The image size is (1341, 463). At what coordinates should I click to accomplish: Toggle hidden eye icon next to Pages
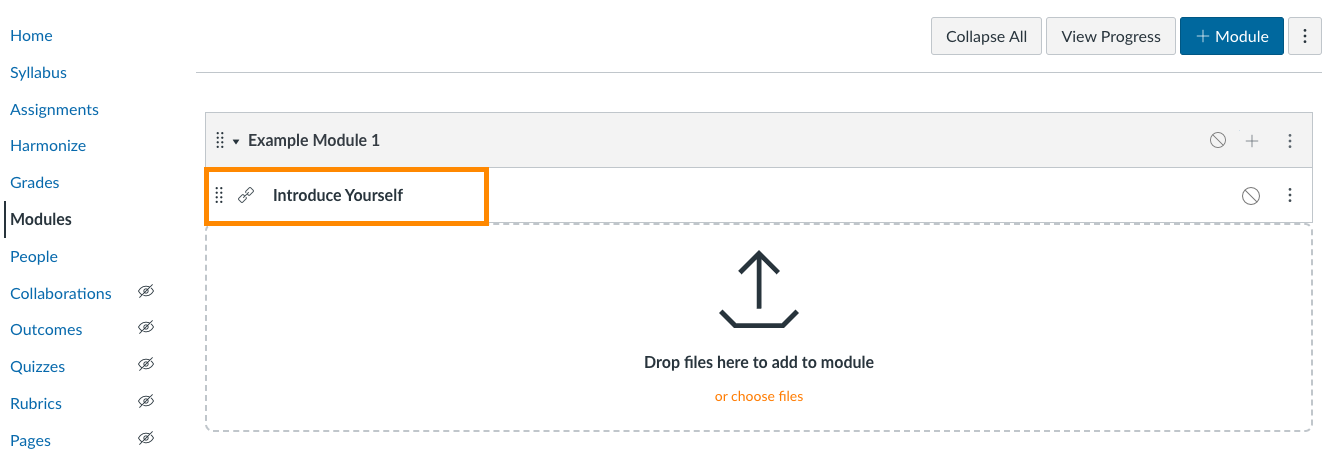pos(146,439)
